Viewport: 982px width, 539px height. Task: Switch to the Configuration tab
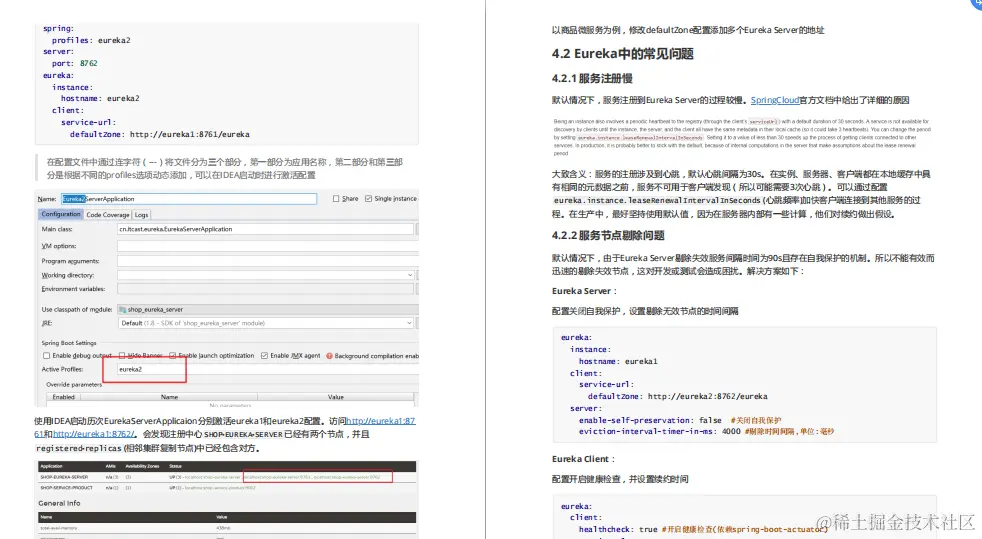(61, 214)
